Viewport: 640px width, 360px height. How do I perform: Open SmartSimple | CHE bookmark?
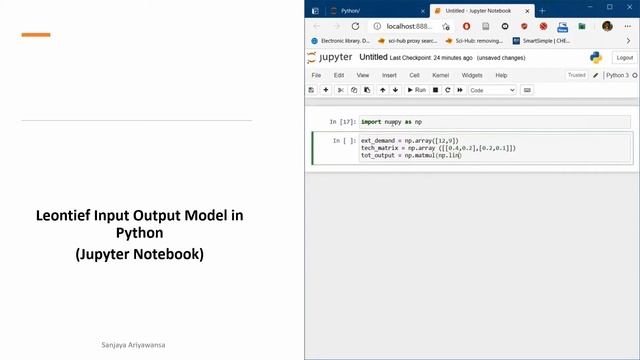click(542, 41)
